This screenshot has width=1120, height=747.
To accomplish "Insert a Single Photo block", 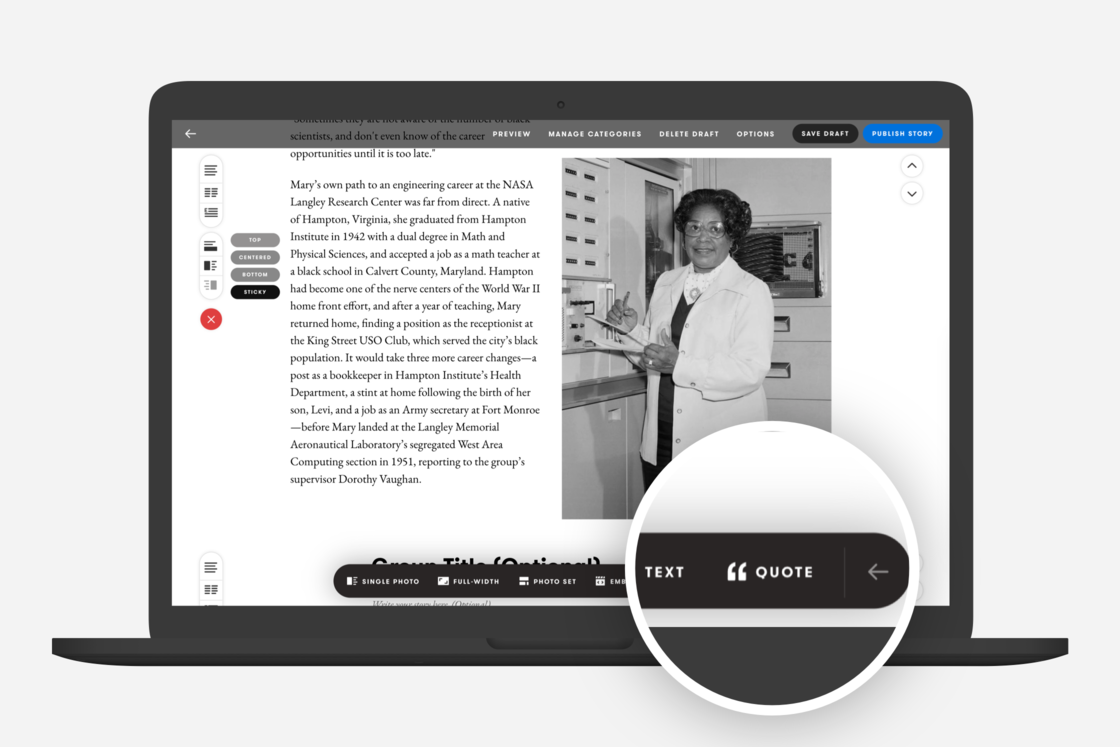I will 383,581.
